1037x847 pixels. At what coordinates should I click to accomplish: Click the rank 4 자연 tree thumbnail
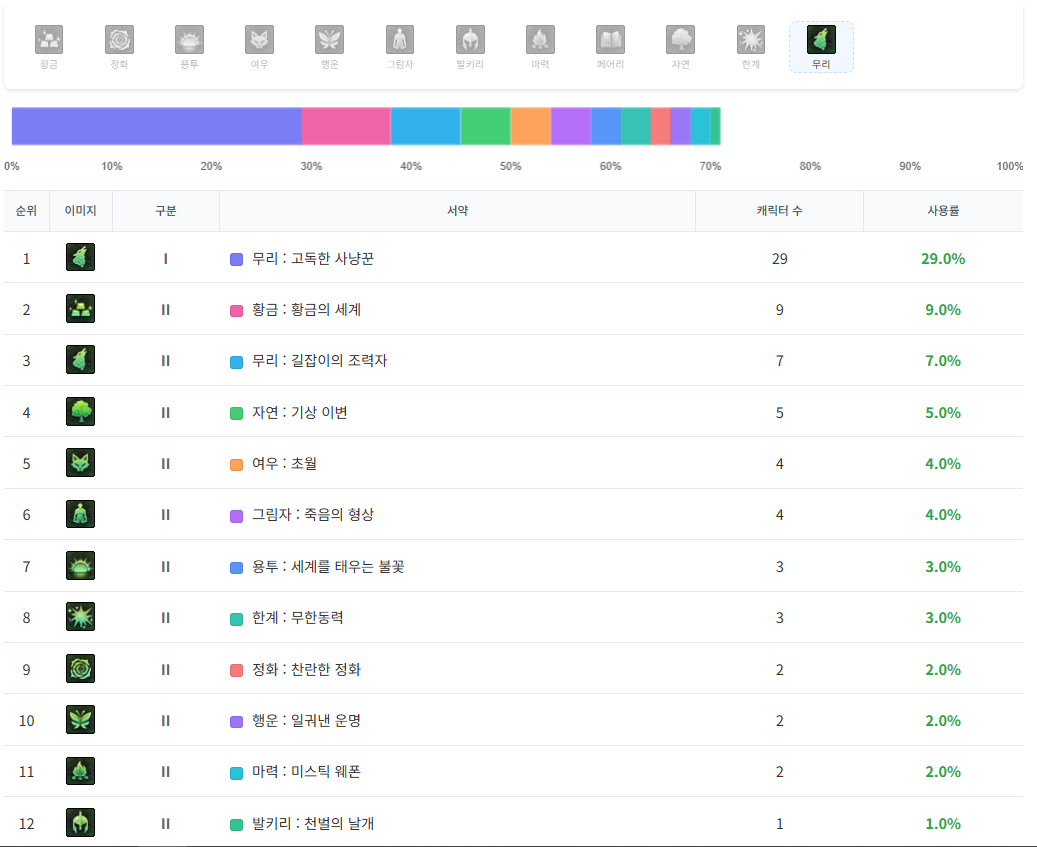80,412
